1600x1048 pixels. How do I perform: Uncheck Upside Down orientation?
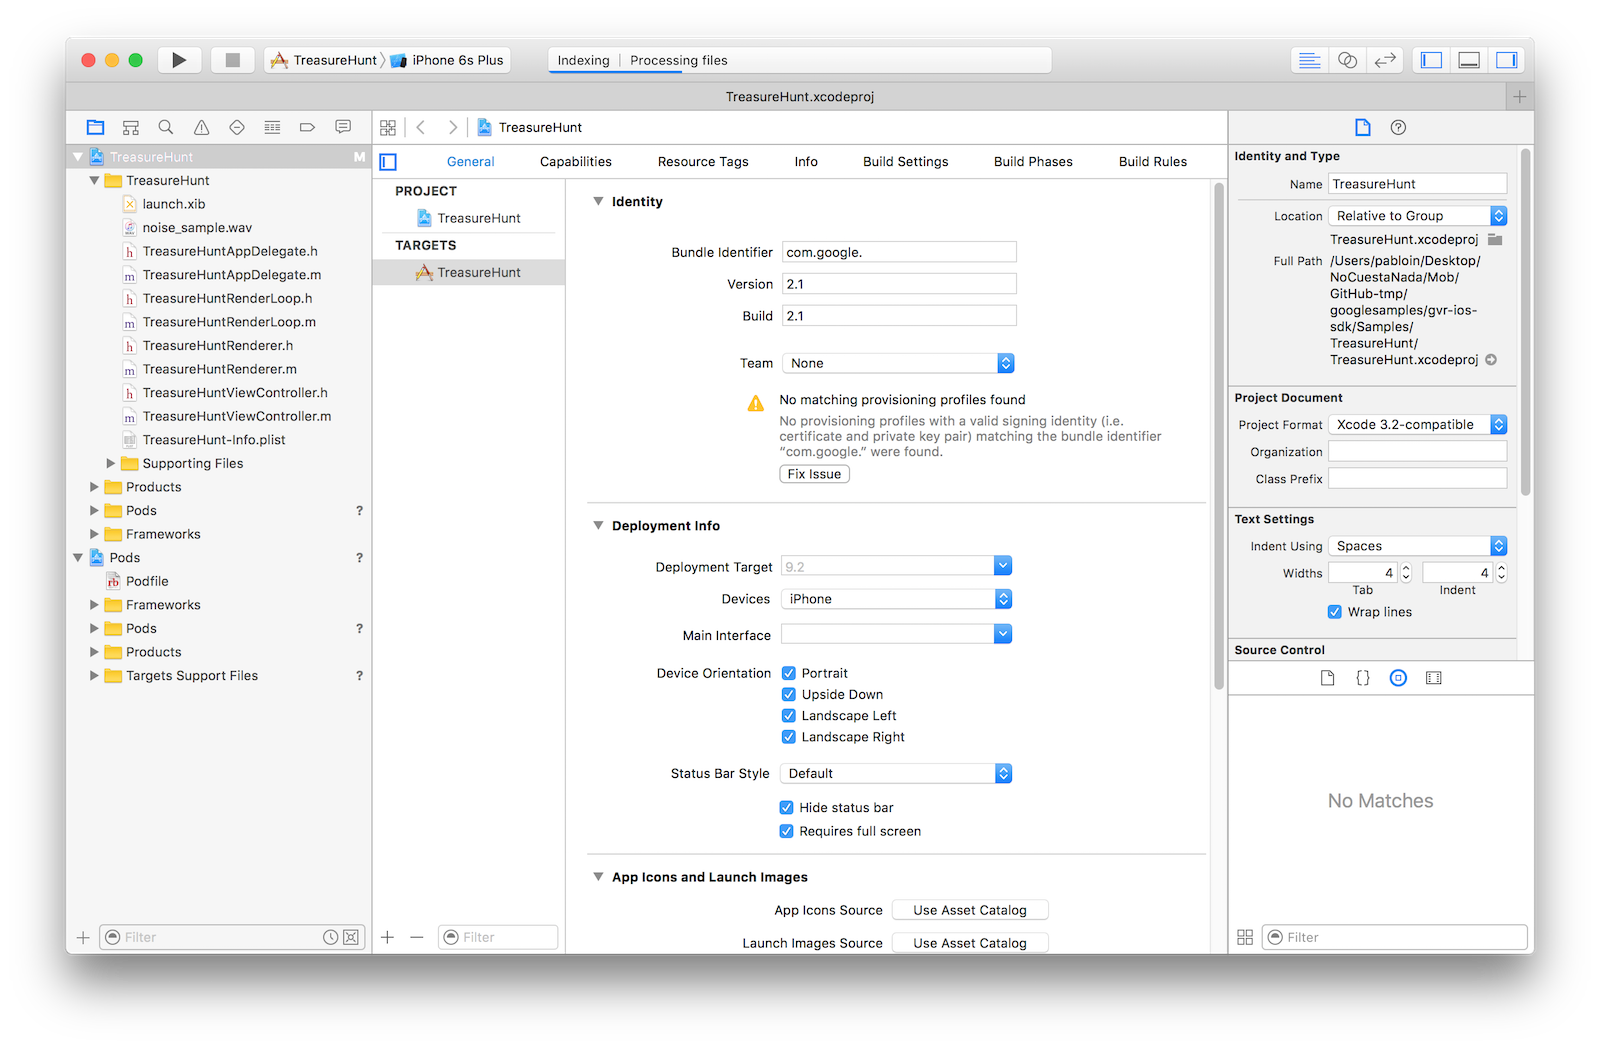click(x=789, y=694)
